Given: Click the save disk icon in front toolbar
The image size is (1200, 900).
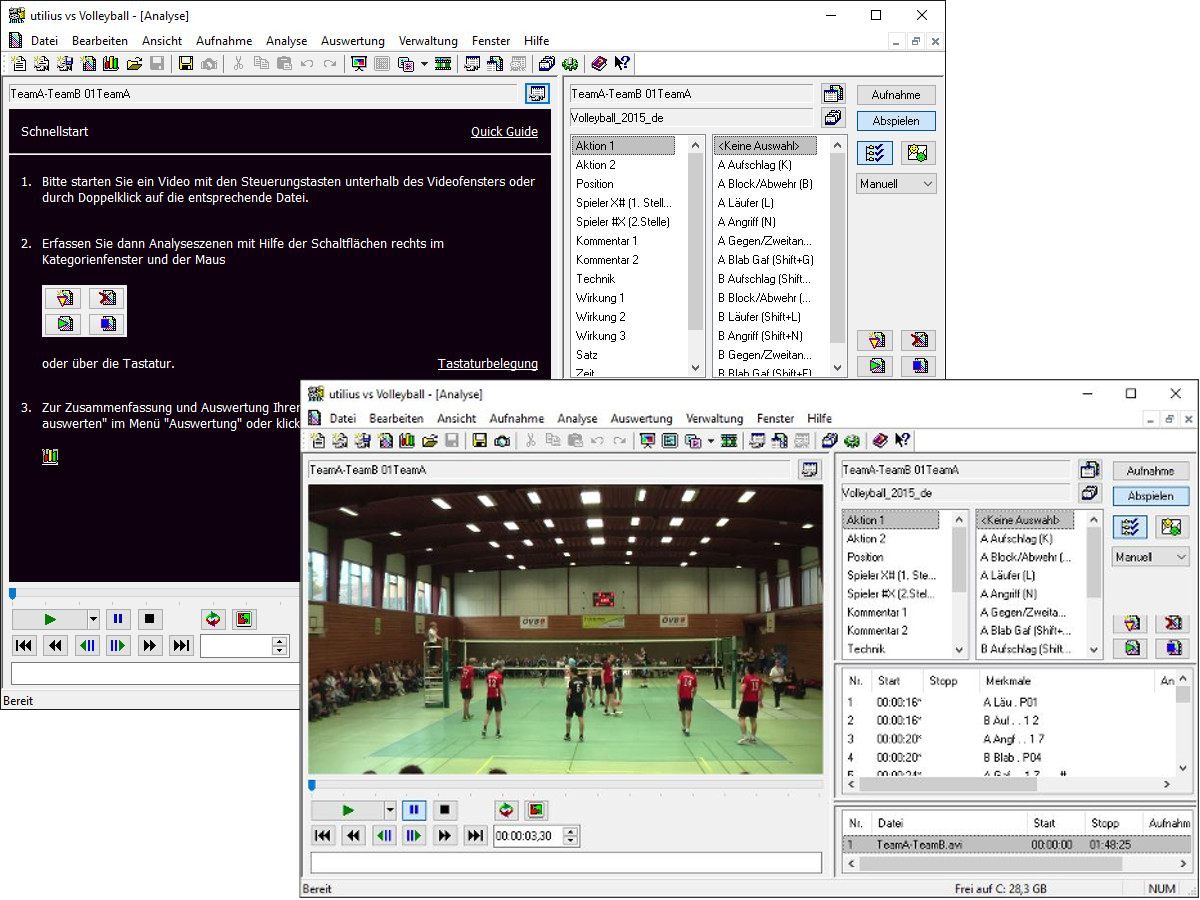Looking at the screenshot, I should pyautogui.click(x=480, y=441).
